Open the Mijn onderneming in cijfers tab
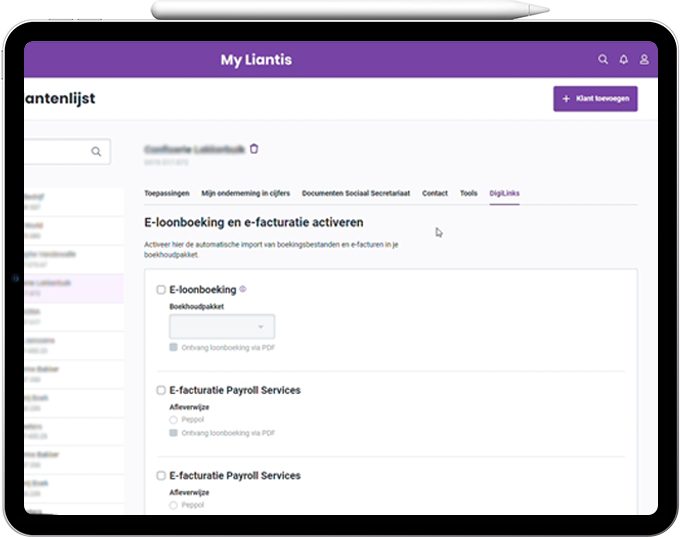The image size is (680, 537). point(247,193)
